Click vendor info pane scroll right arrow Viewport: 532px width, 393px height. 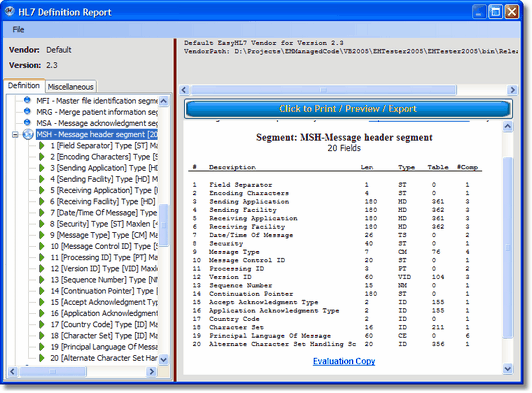[x=512, y=90]
